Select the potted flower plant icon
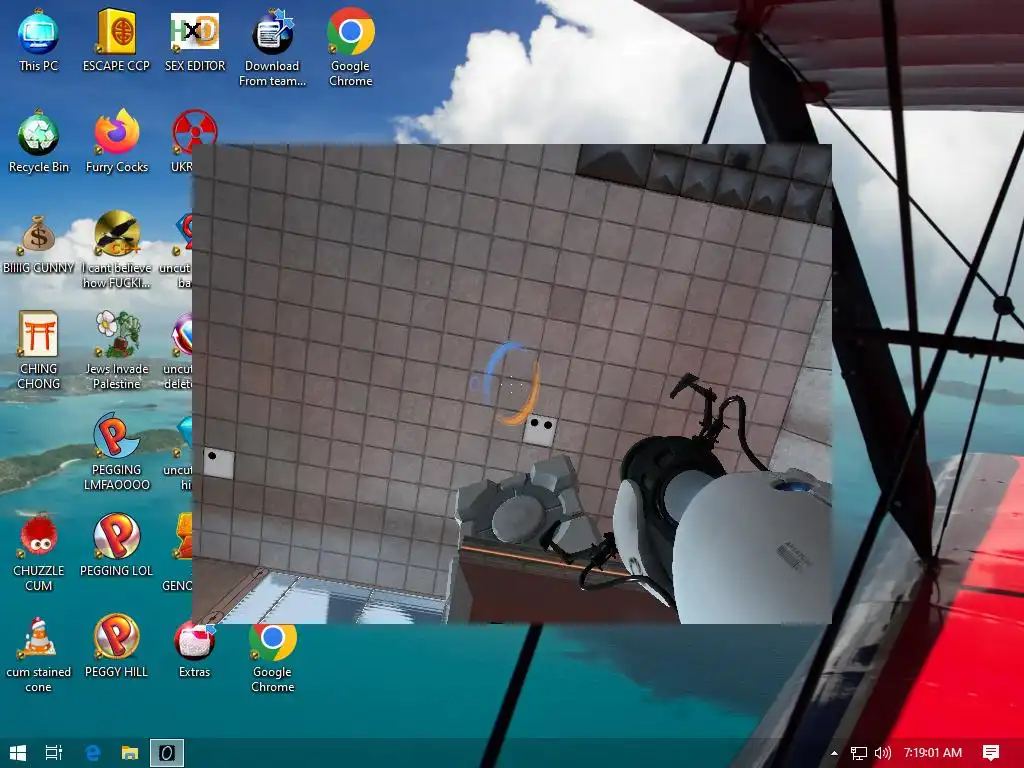The width and height of the screenshot is (1024, 768). (116, 351)
